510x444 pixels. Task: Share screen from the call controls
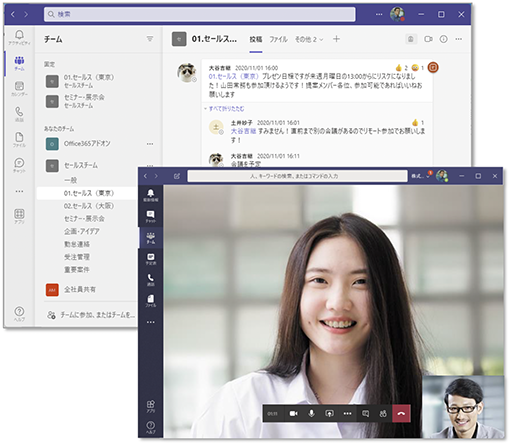329,414
